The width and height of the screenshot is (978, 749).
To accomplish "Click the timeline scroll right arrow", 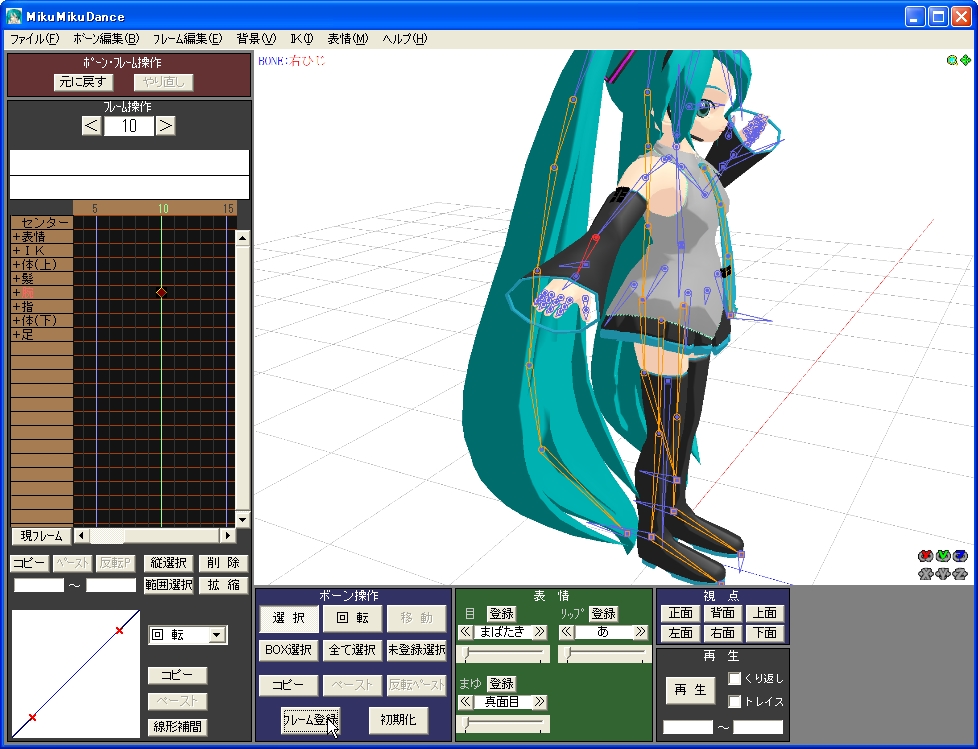I will (x=228, y=535).
